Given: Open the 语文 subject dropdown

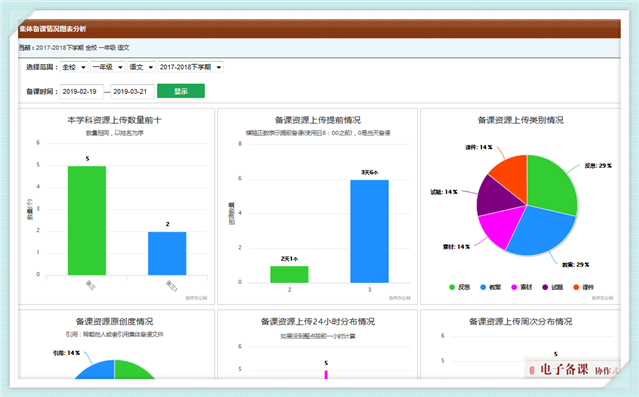Looking at the screenshot, I should 141,67.
